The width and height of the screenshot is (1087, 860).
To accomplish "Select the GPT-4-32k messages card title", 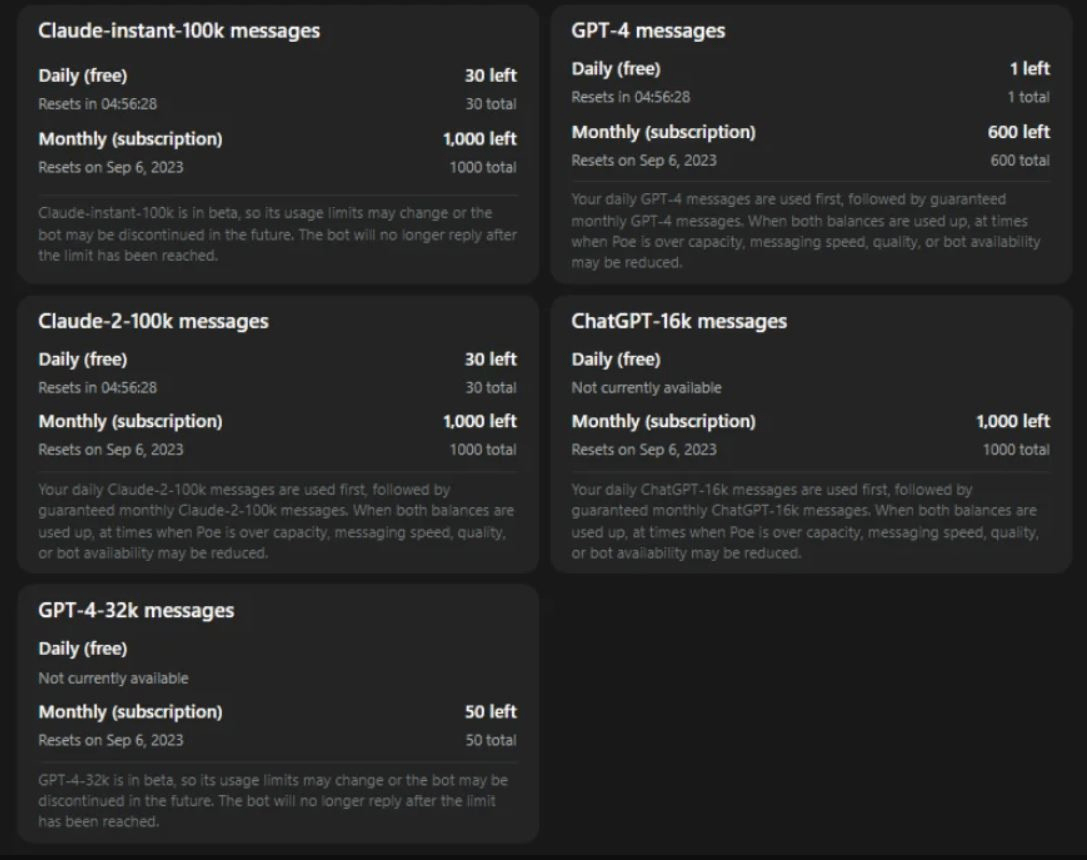I will (136, 610).
